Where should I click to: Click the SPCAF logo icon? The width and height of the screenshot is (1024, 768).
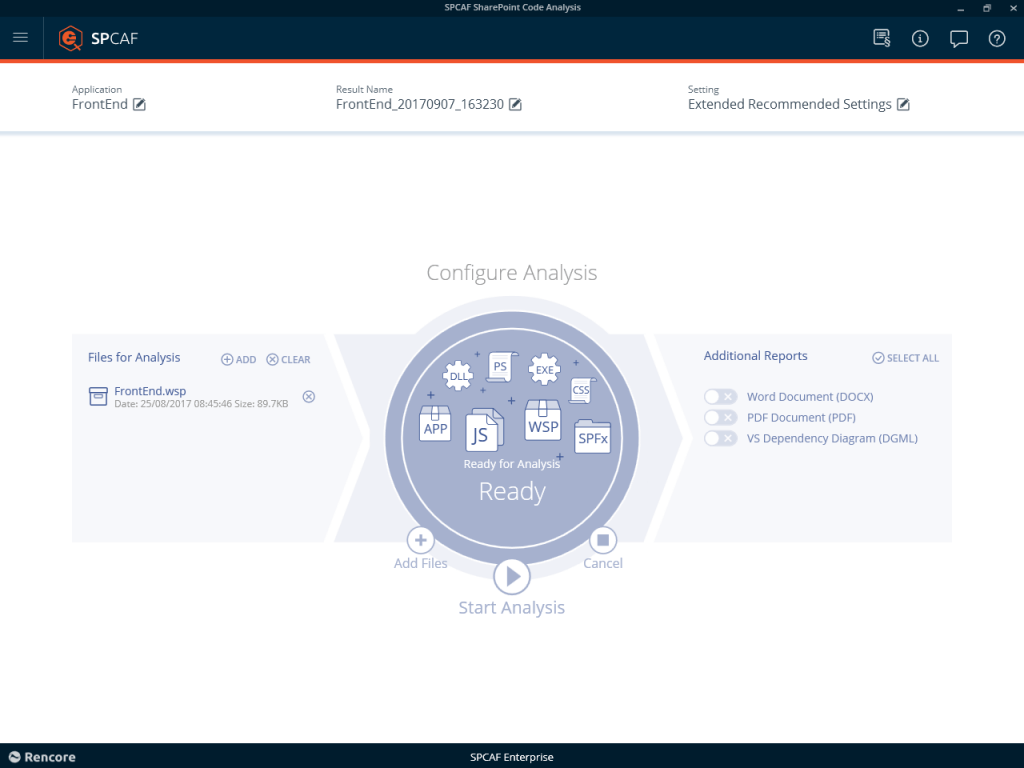pos(71,38)
